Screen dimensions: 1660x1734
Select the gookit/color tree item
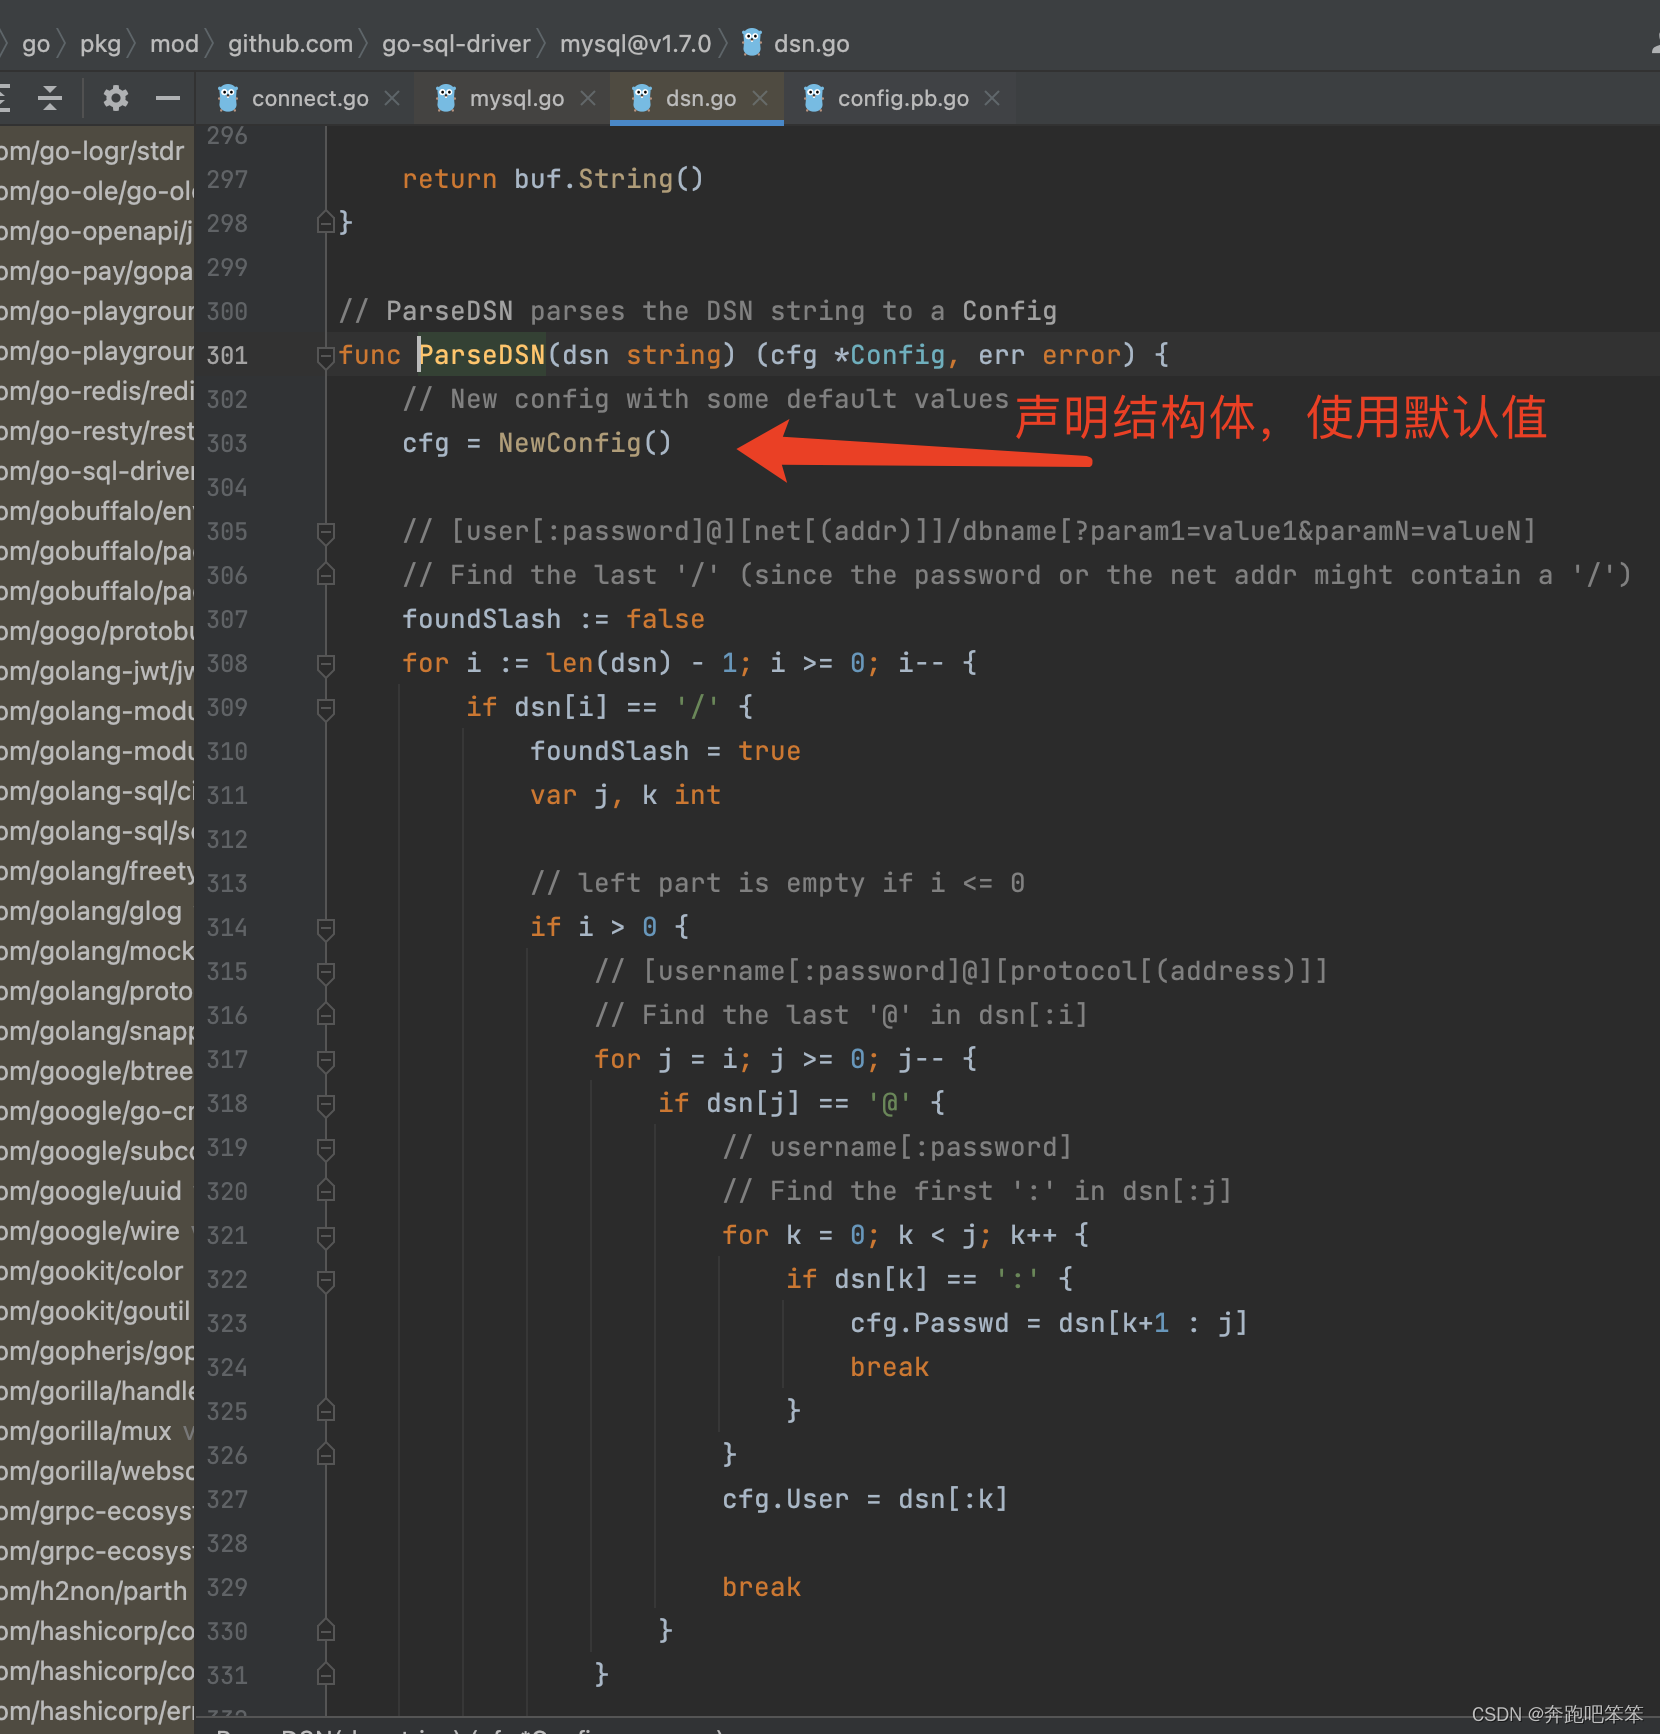(96, 1271)
